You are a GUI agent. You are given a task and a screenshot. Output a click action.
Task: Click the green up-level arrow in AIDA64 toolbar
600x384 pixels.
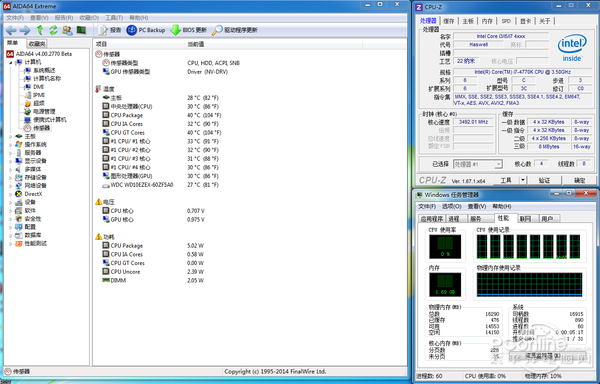point(40,30)
